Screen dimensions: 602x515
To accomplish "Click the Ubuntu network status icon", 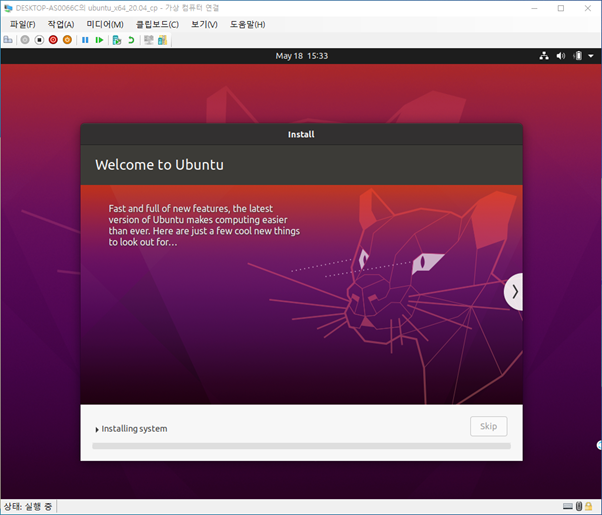I will coord(544,56).
